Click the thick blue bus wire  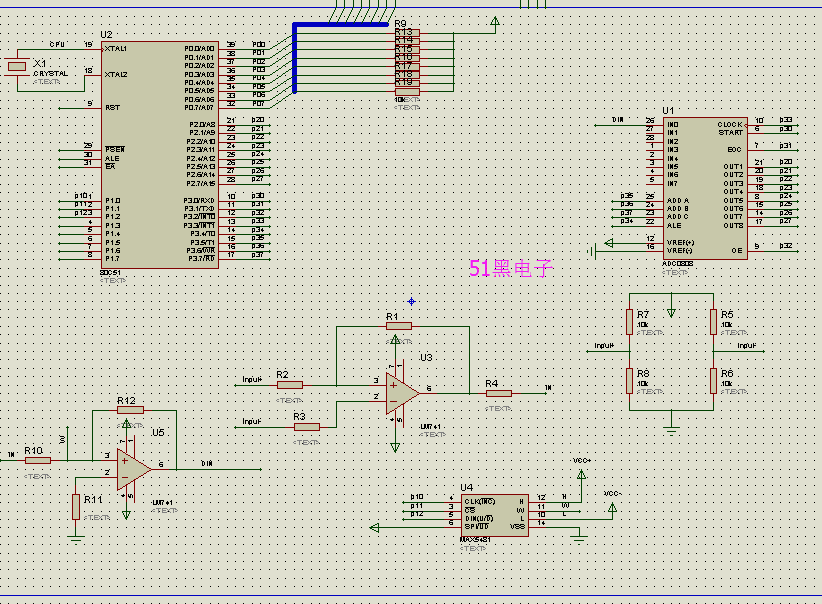click(x=295, y=60)
